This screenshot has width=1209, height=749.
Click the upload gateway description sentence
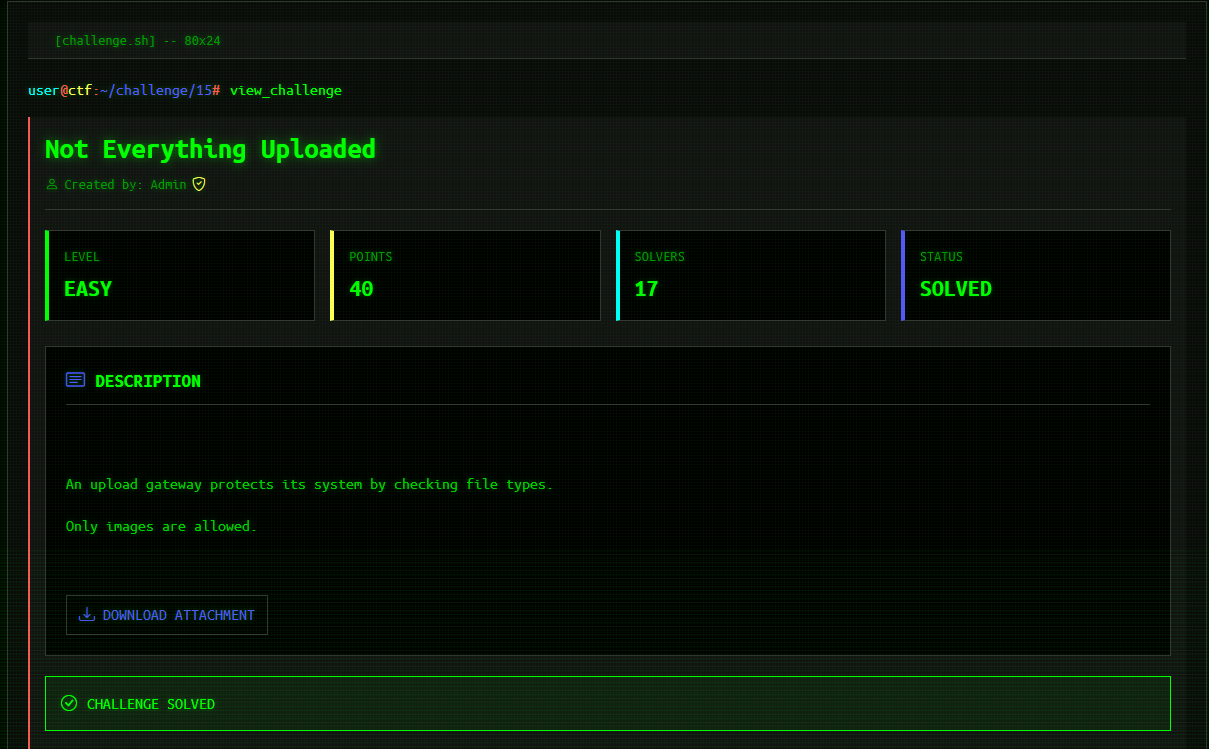309,485
